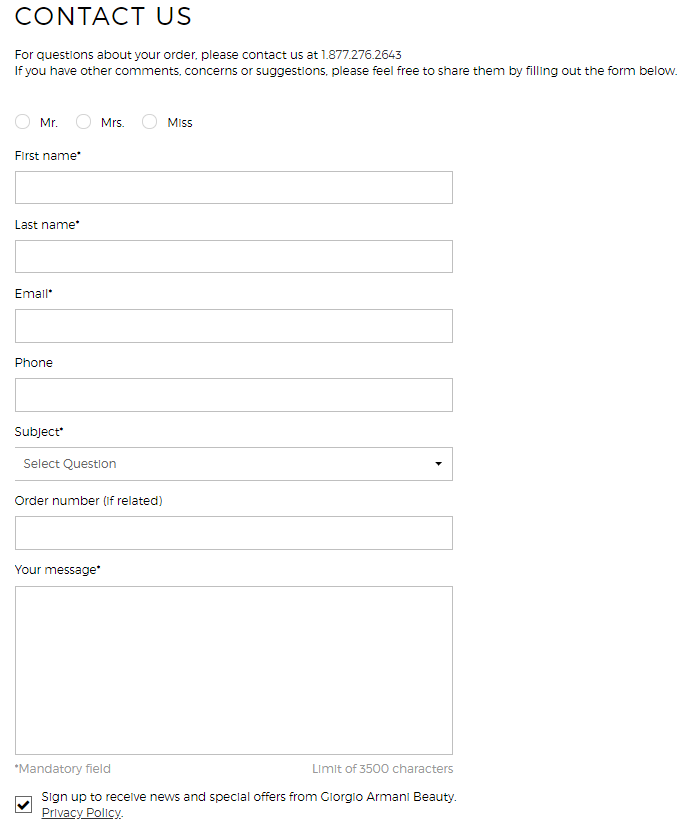Click the Mr. label text
This screenshot has width=682, height=823.
(49, 123)
